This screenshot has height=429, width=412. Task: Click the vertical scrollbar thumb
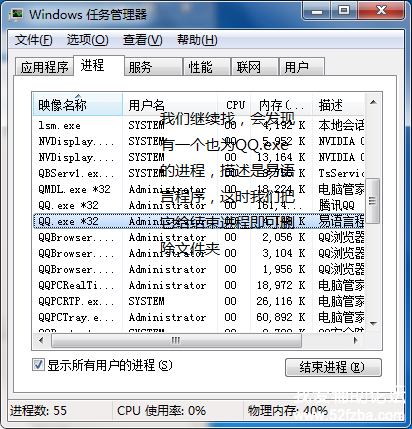pos(373,201)
